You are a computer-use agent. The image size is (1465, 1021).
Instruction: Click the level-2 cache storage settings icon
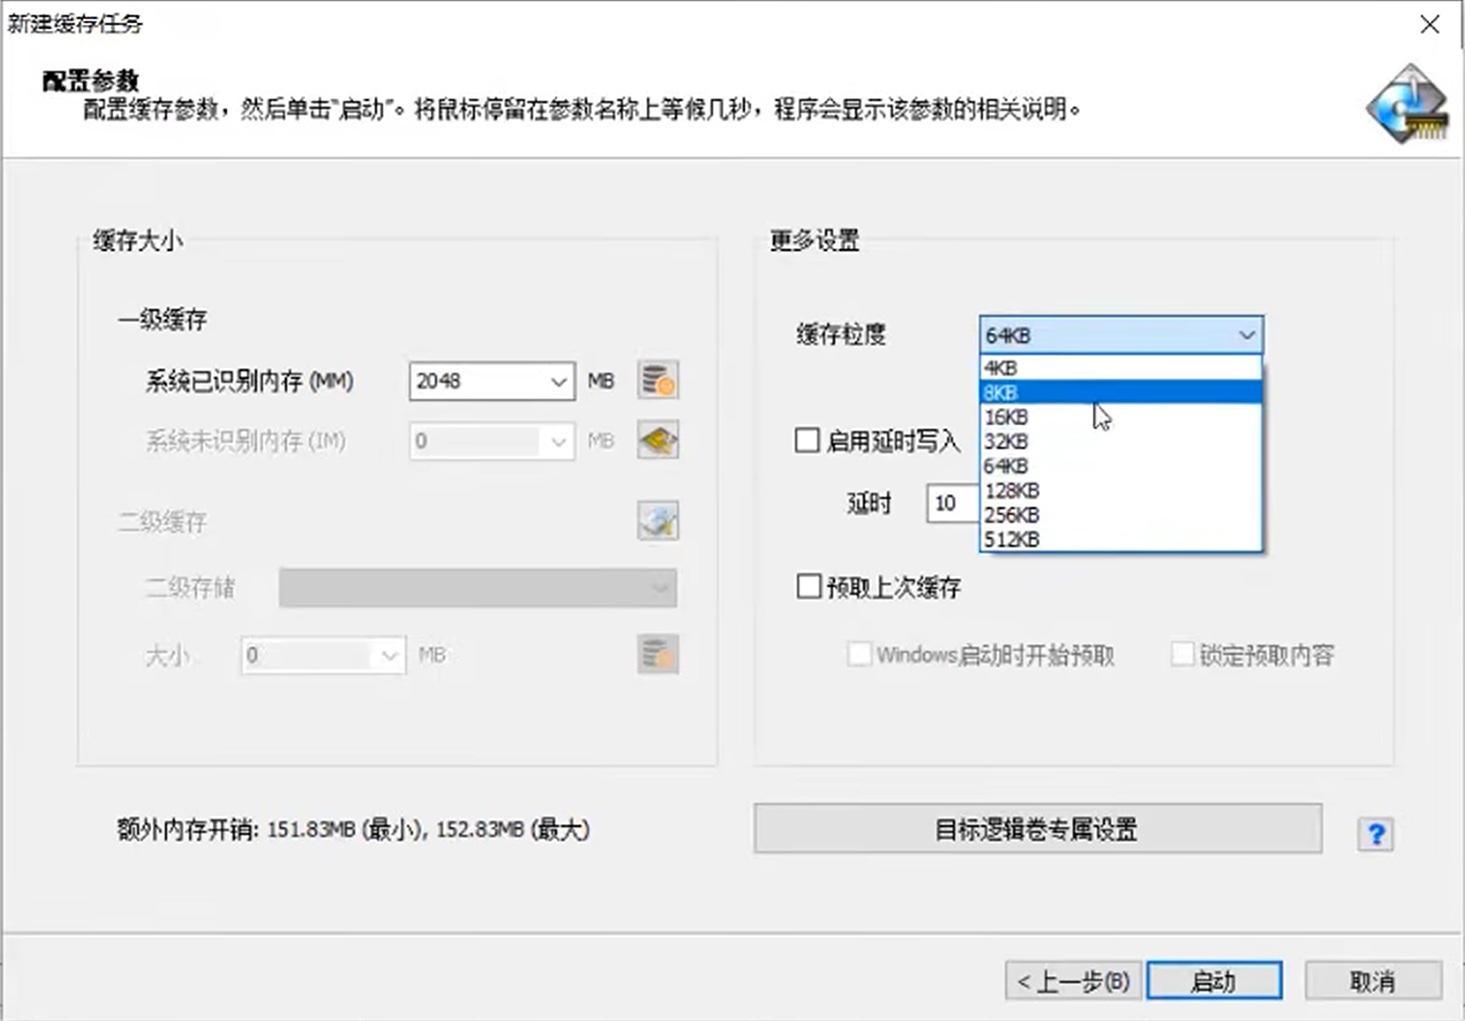click(x=657, y=520)
